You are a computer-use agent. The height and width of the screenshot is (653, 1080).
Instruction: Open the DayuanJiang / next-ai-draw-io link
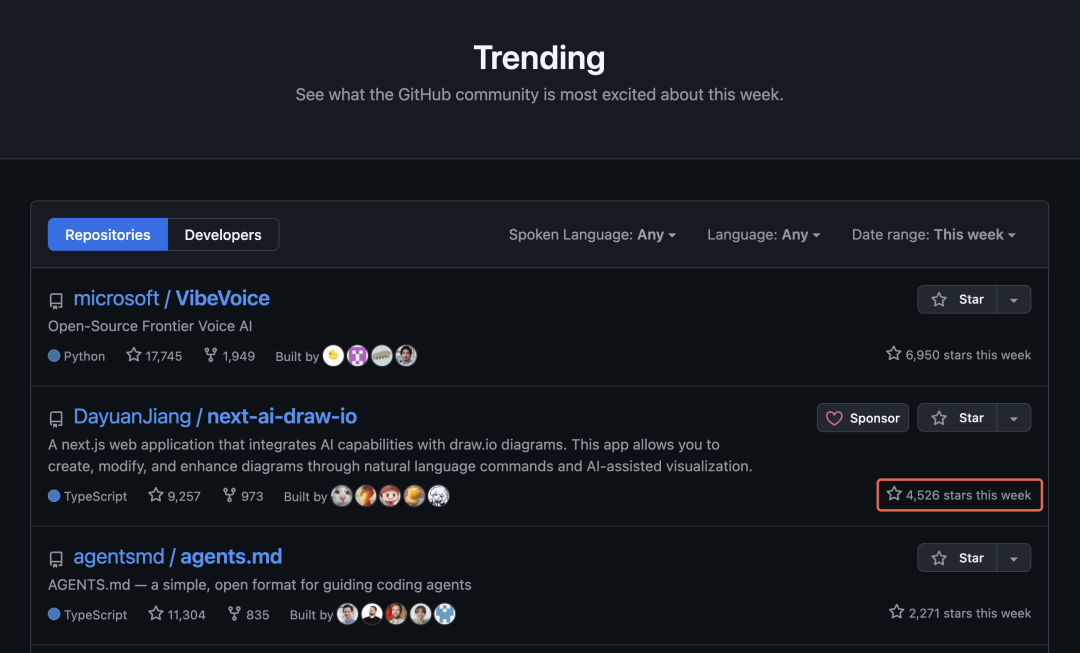click(215, 417)
